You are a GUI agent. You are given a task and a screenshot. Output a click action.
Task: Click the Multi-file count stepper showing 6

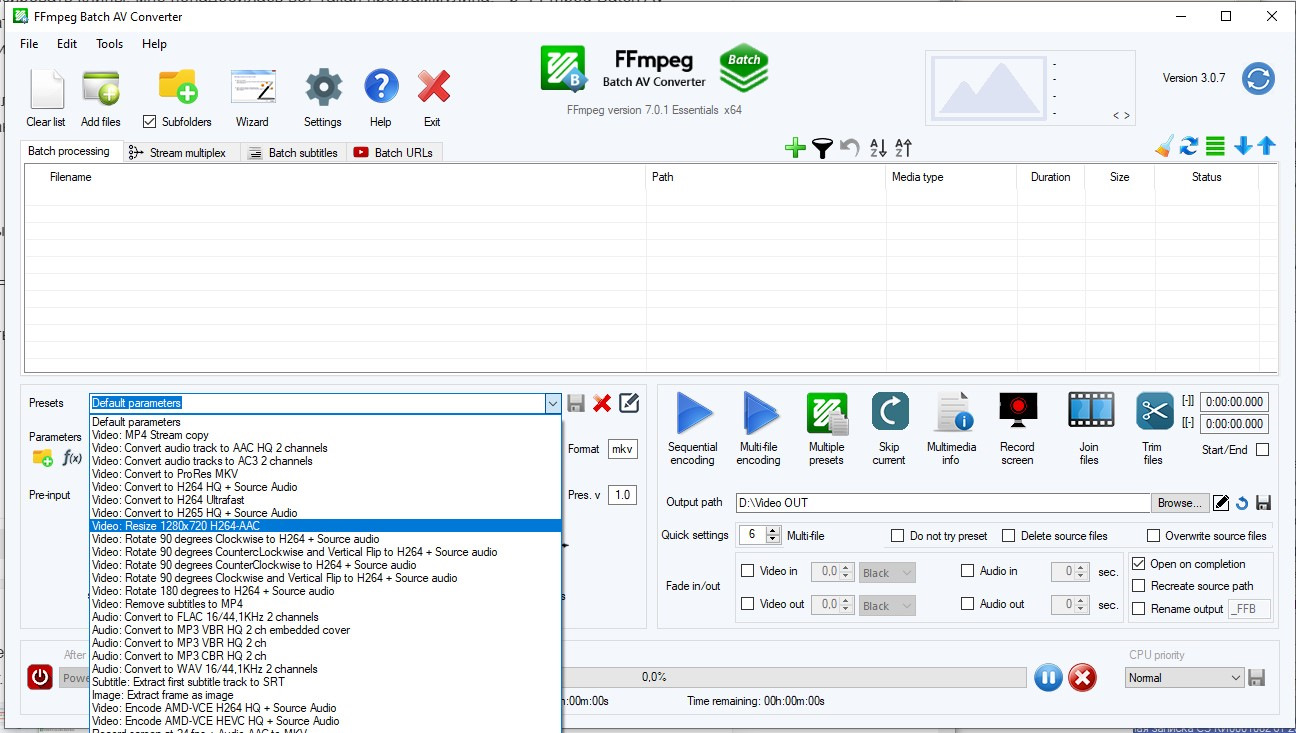(x=758, y=535)
